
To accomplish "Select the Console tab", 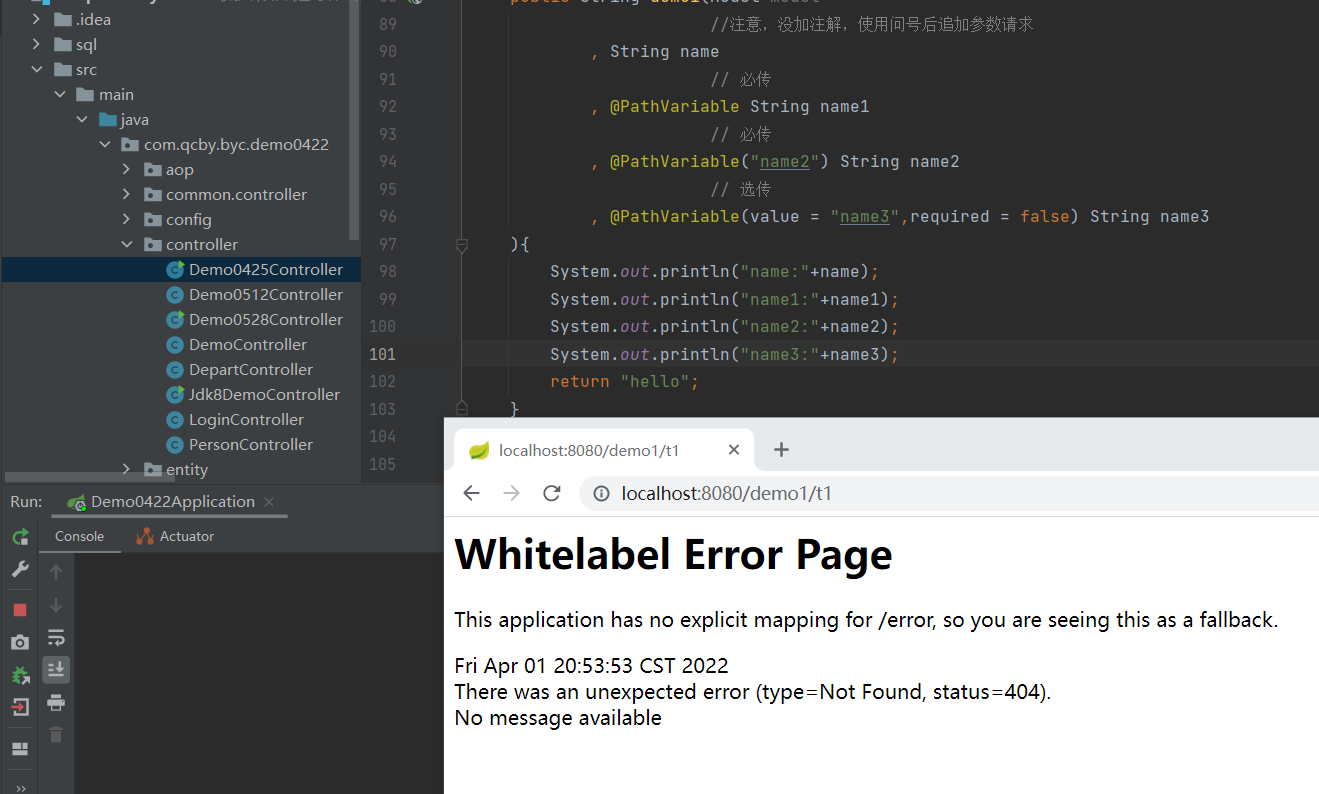I will (79, 536).
